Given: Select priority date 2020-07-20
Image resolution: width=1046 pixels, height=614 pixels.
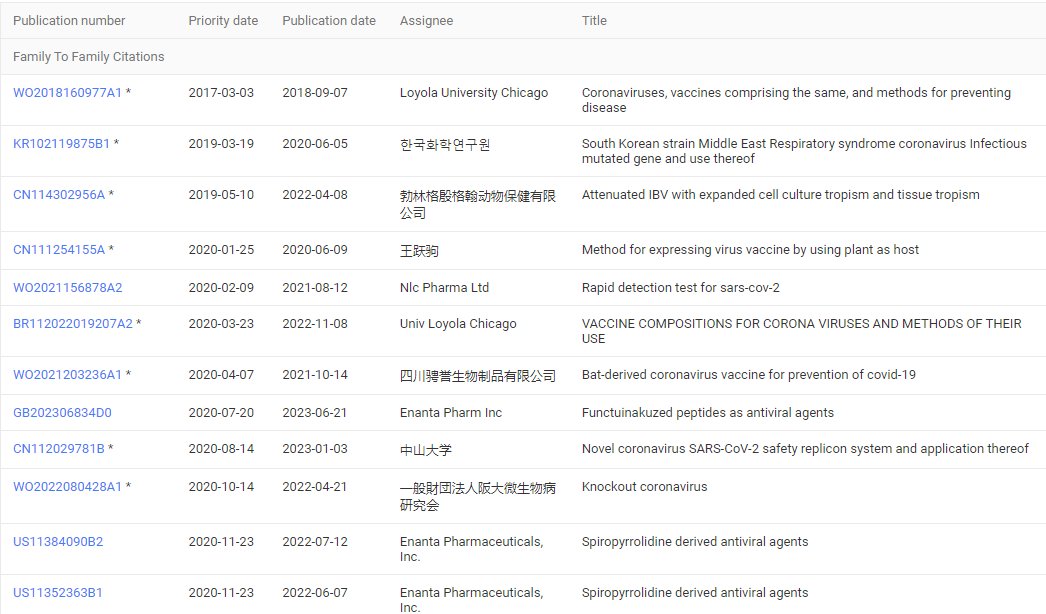Looking at the screenshot, I should 221,412.
